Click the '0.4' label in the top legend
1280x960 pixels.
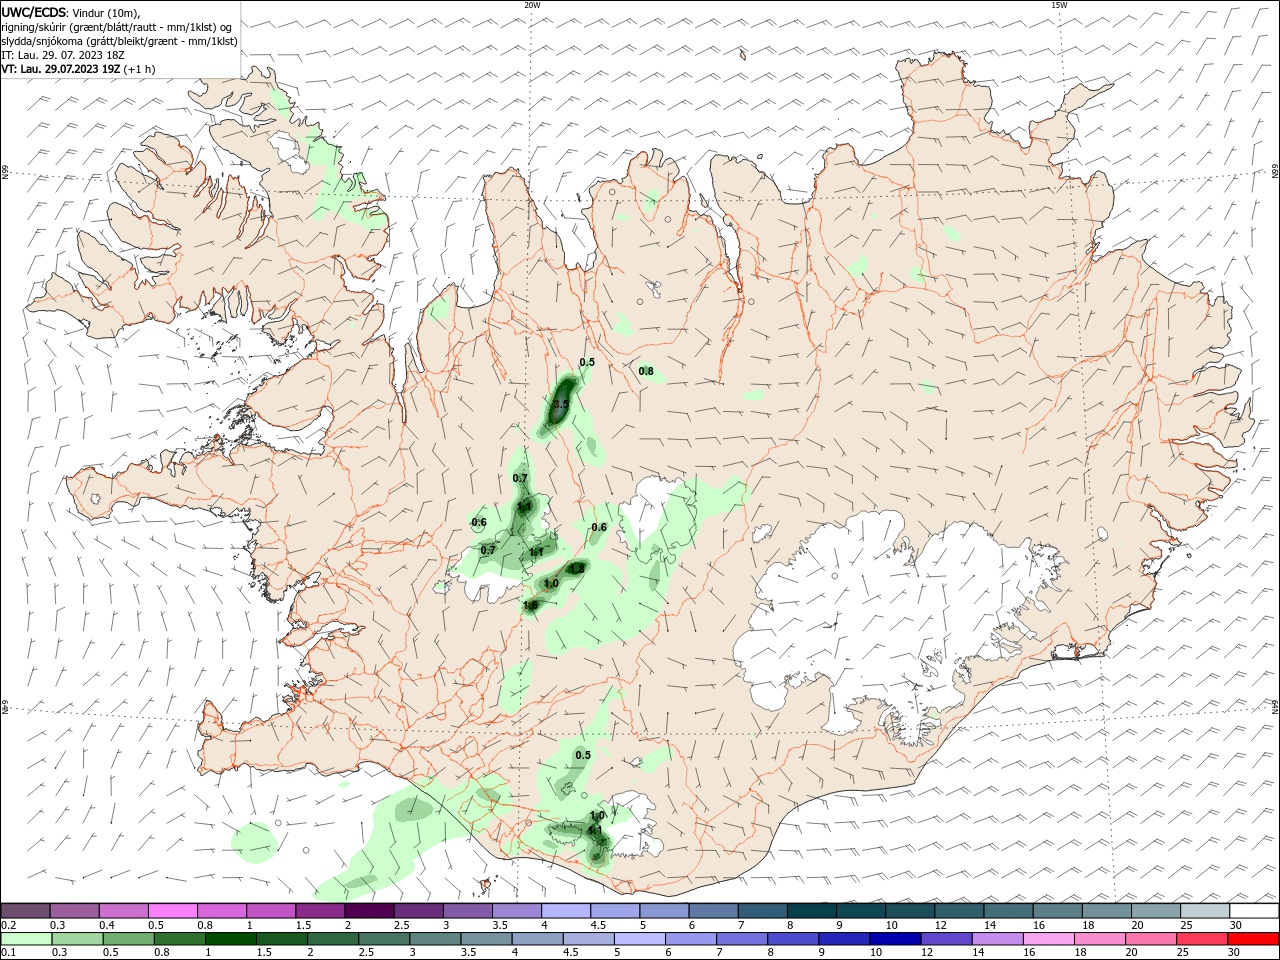tap(106, 925)
